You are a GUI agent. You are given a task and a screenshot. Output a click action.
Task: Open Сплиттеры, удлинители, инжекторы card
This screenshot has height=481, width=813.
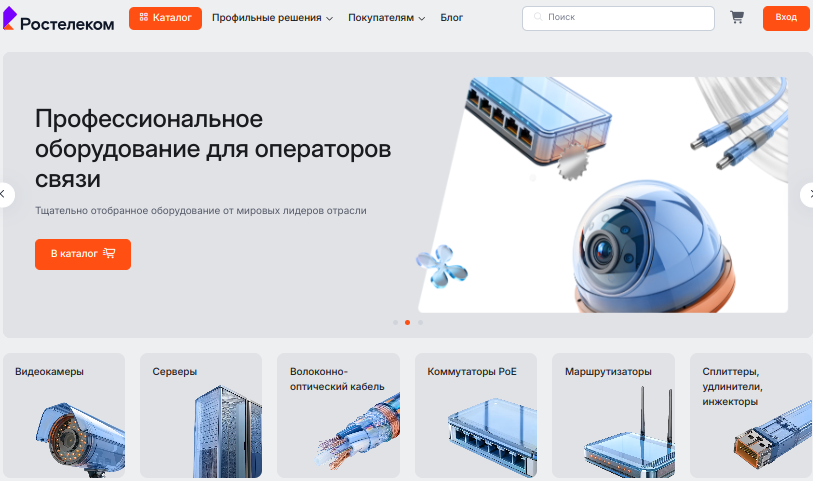751,415
